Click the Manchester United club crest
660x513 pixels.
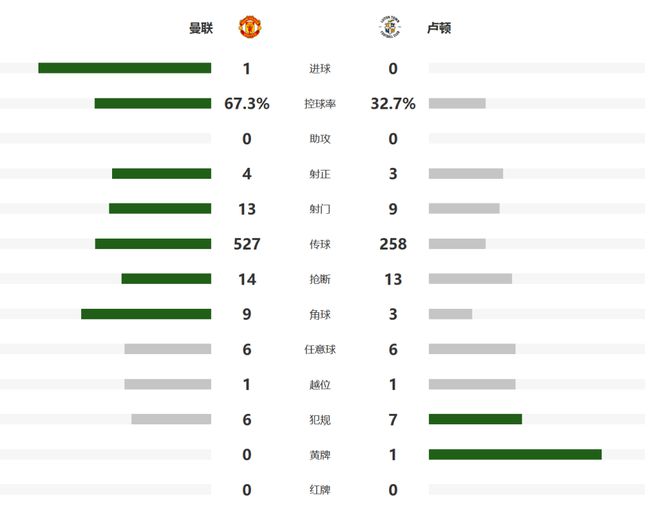[x=250, y=27]
